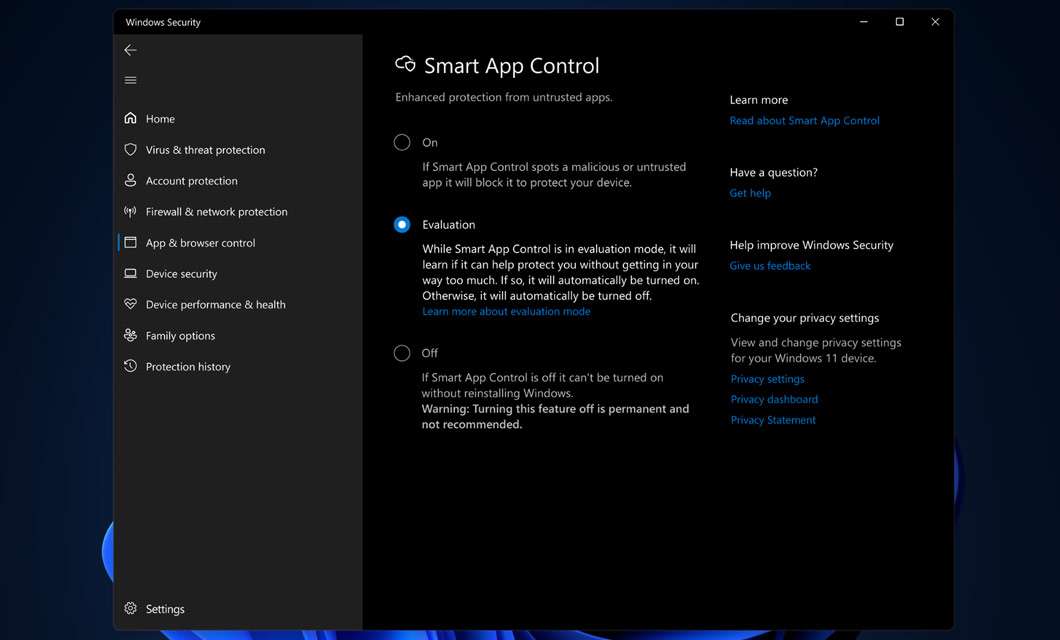The image size is (1060, 640).
Task: Click the Device security laptop icon
Action: (131, 273)
